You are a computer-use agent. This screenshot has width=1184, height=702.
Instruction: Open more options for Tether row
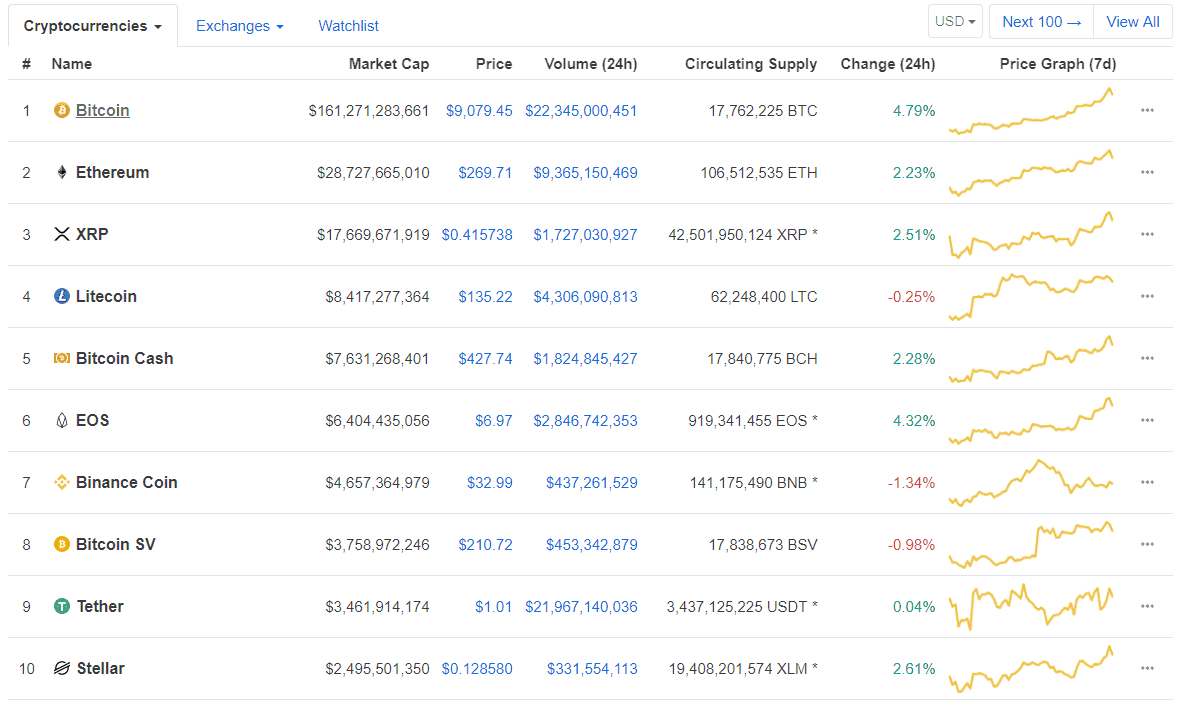click(x=1147, y=606)
